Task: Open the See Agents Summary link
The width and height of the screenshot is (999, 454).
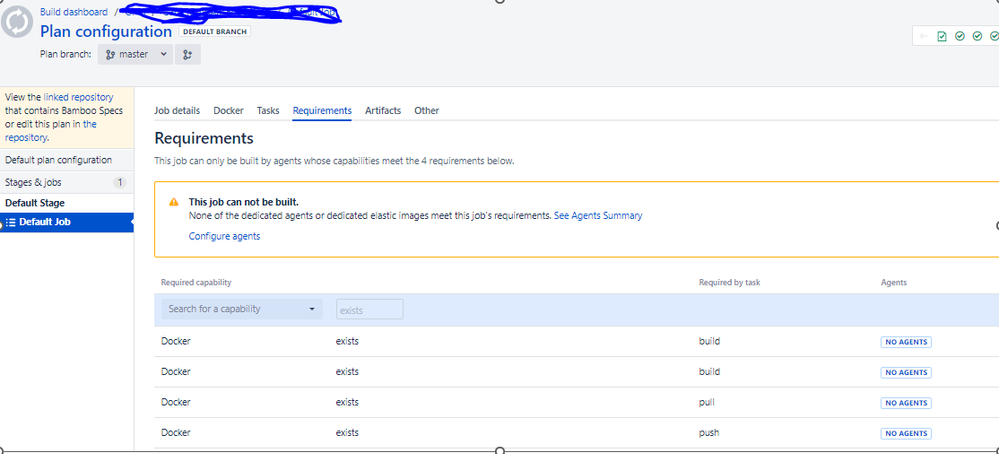Action: pyautogui.click(x=598, y=216)
